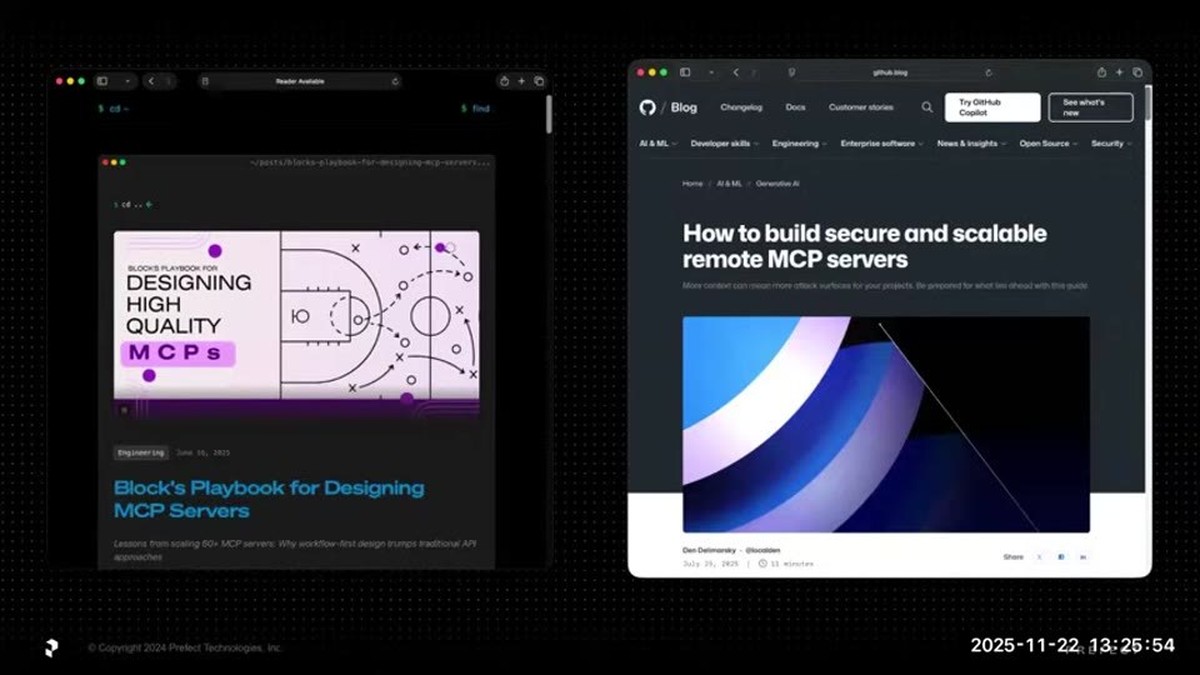Image resolution: width=1200 pixels, height=675 pixels.
Task: Toggle sidebar in the Block blog window
Action: [x=102, y=81]
